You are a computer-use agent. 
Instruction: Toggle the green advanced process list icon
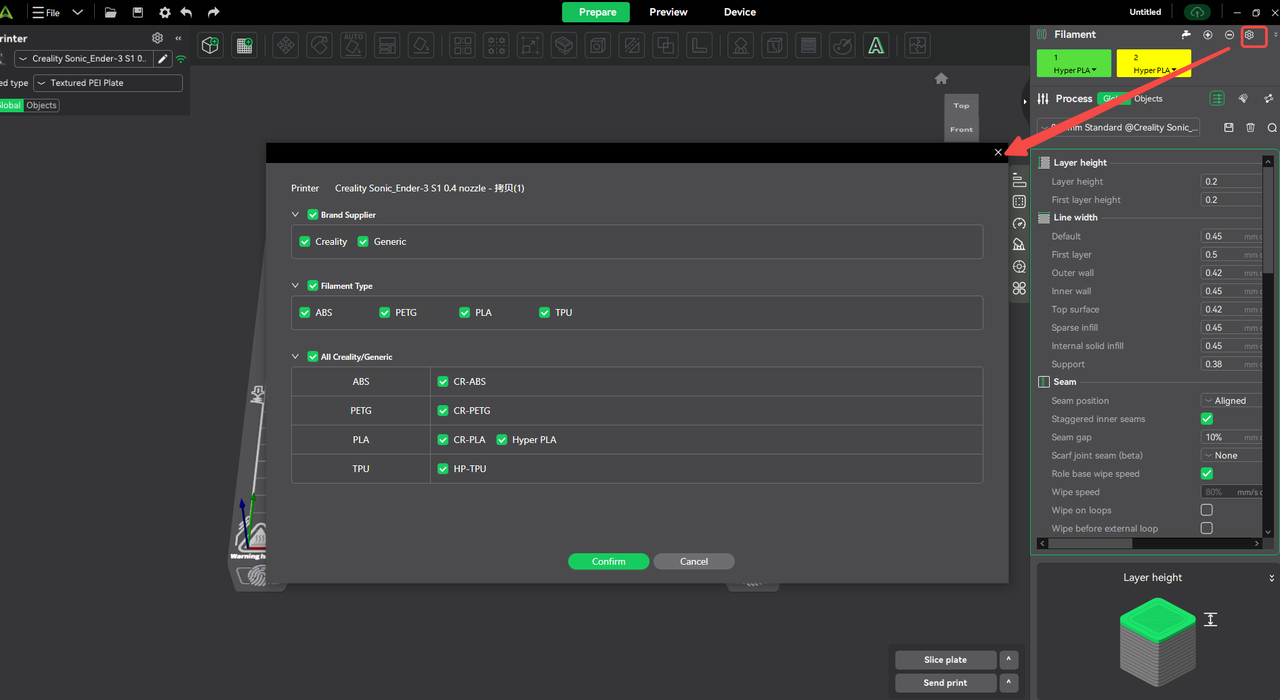click(x=1217, y=98)
